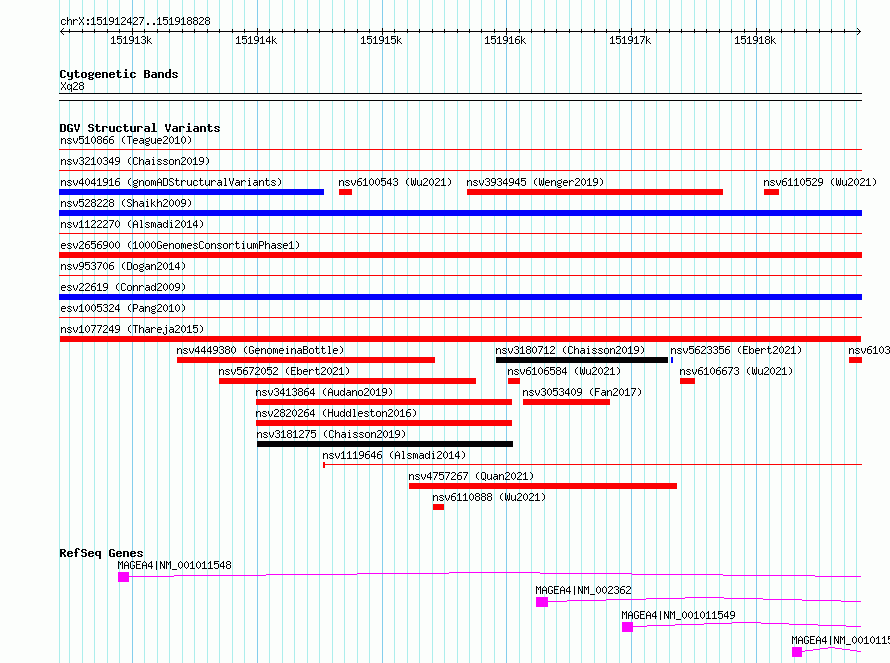Screen dimensions: 890x663
Task: Select the nsv3934945 (Wenger2019) label
Action: click(535, 182)
